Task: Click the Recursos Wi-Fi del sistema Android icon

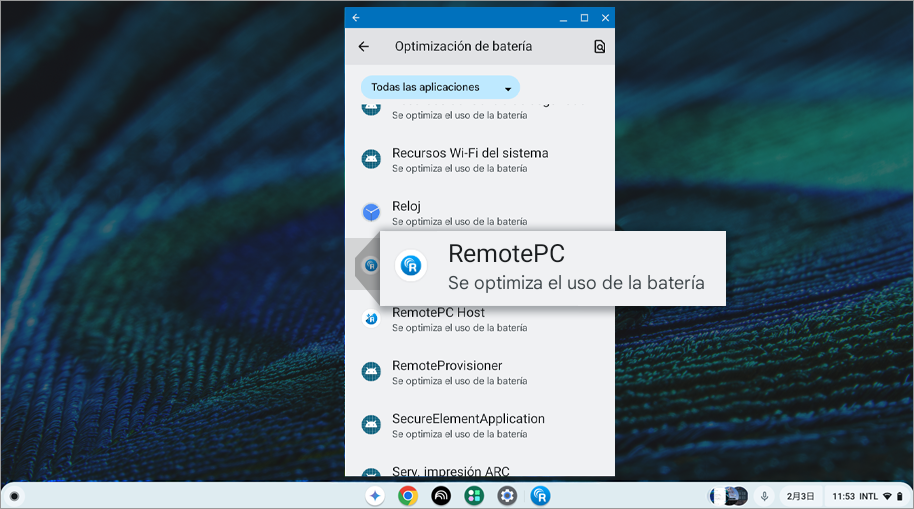Action: click(371, 159)
